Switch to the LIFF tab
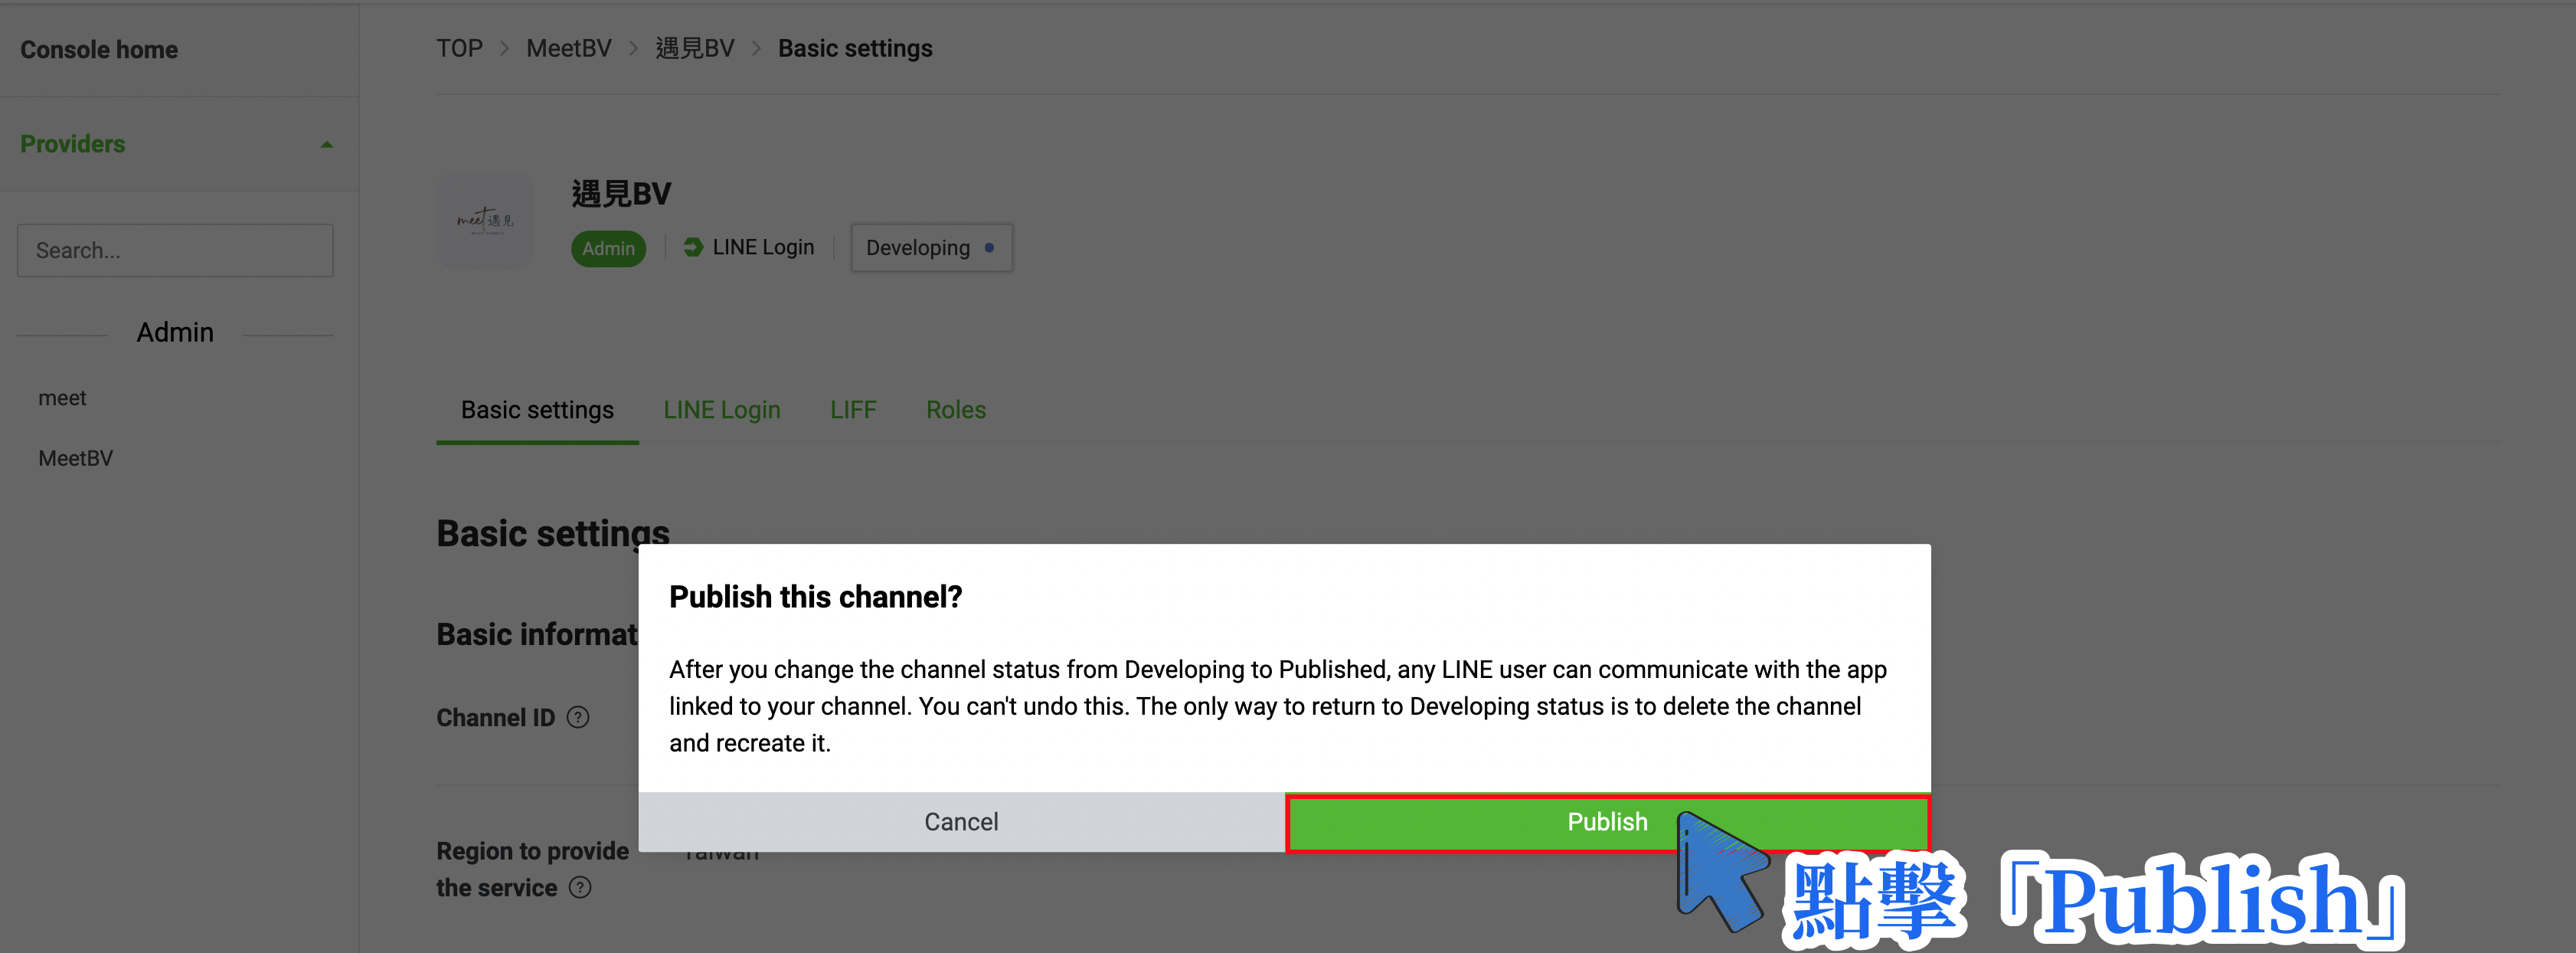The image size is (2576, 953). click(853, 410)
